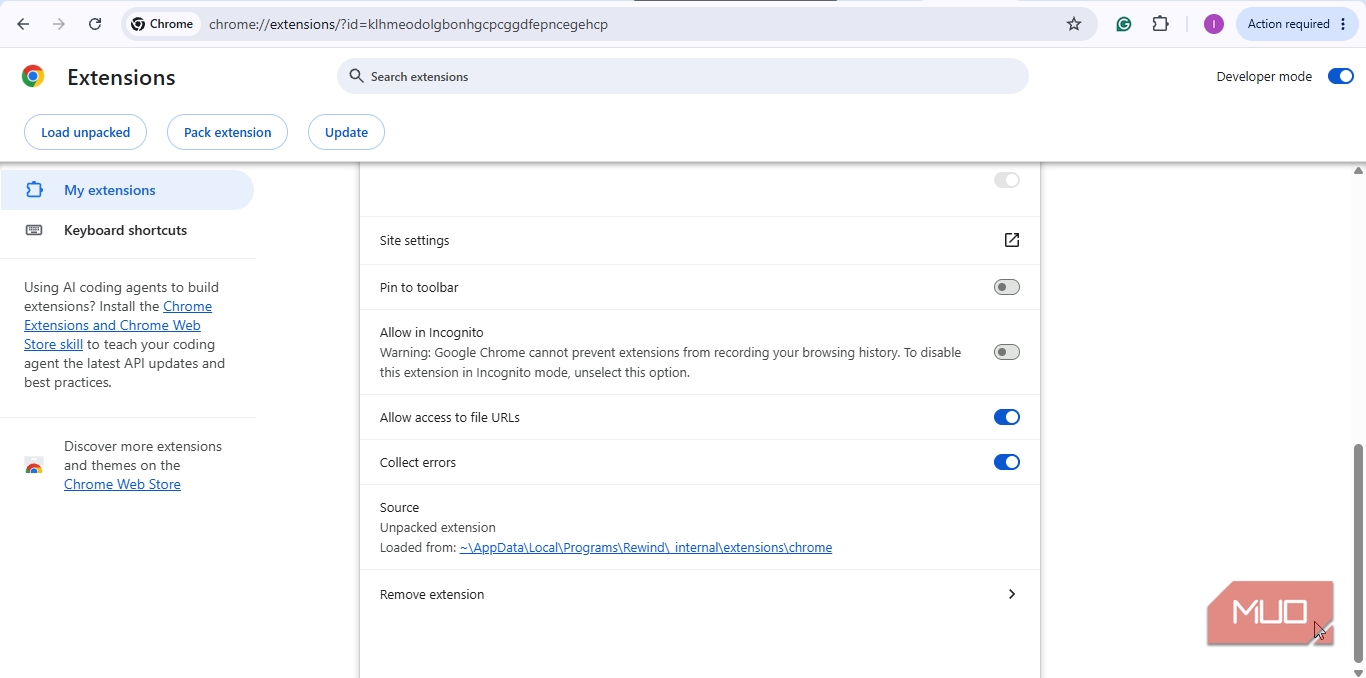Reload the extensions page
This screenshot has width=1366, height=678.
95,24
